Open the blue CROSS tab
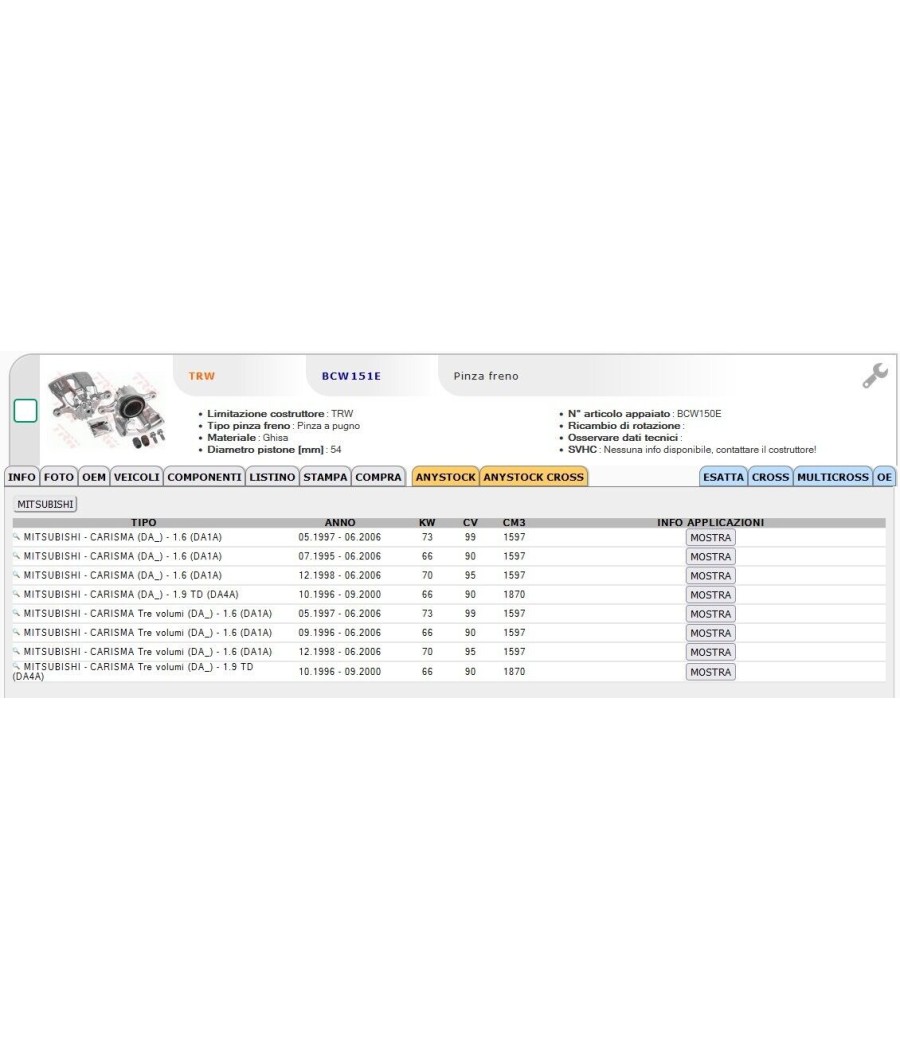 770,477
